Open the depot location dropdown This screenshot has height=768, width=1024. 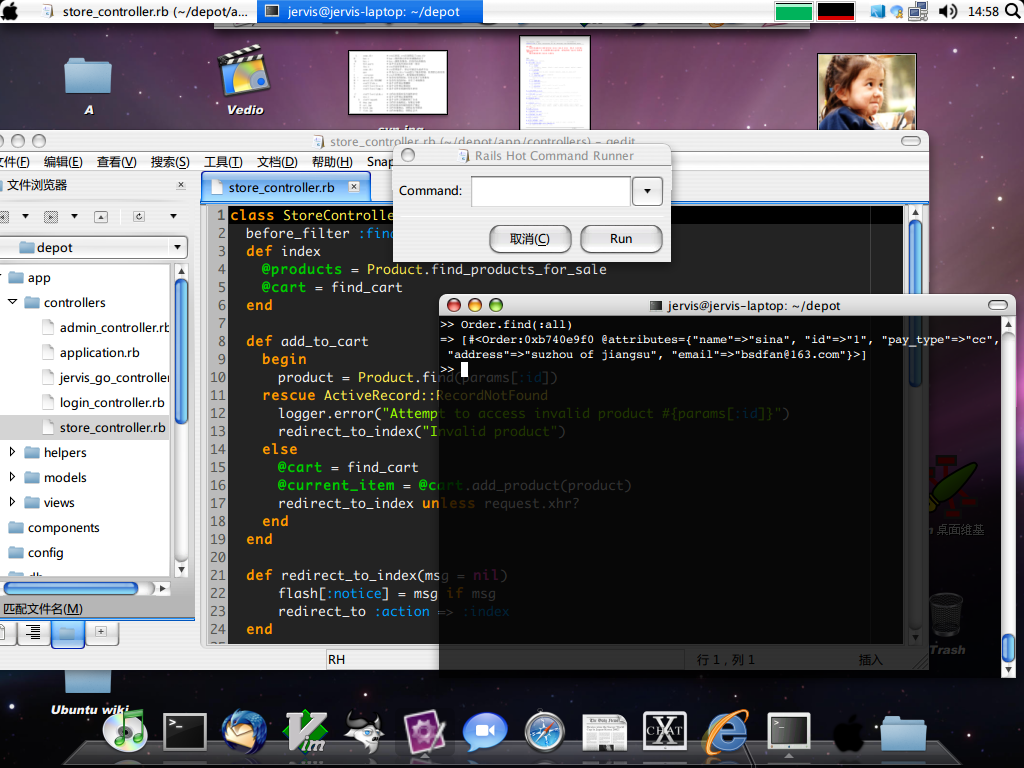click(94, 248)
